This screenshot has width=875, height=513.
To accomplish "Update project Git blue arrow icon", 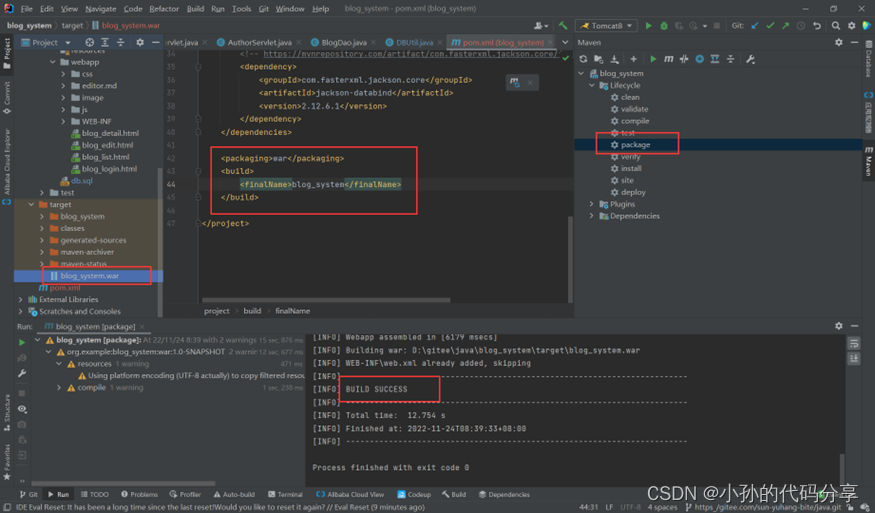I will coord(755,26).
